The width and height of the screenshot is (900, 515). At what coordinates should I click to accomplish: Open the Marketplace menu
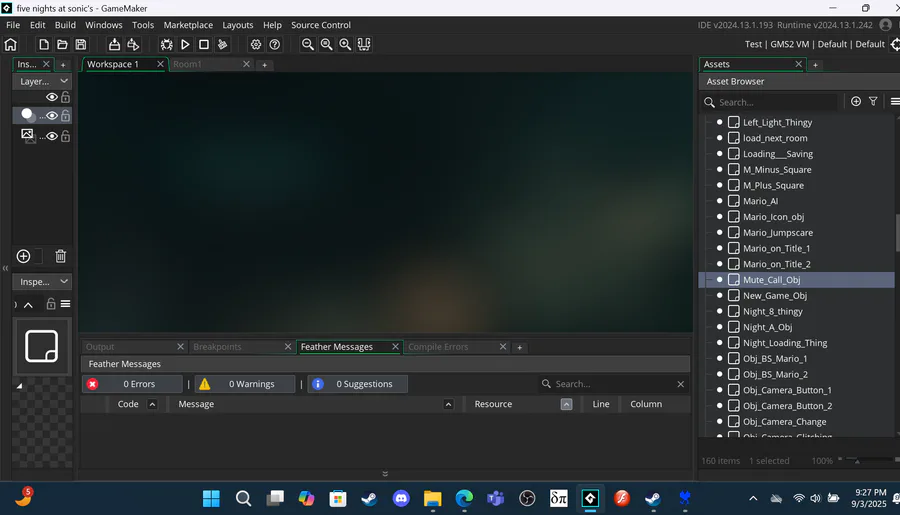tap(188, 25)
